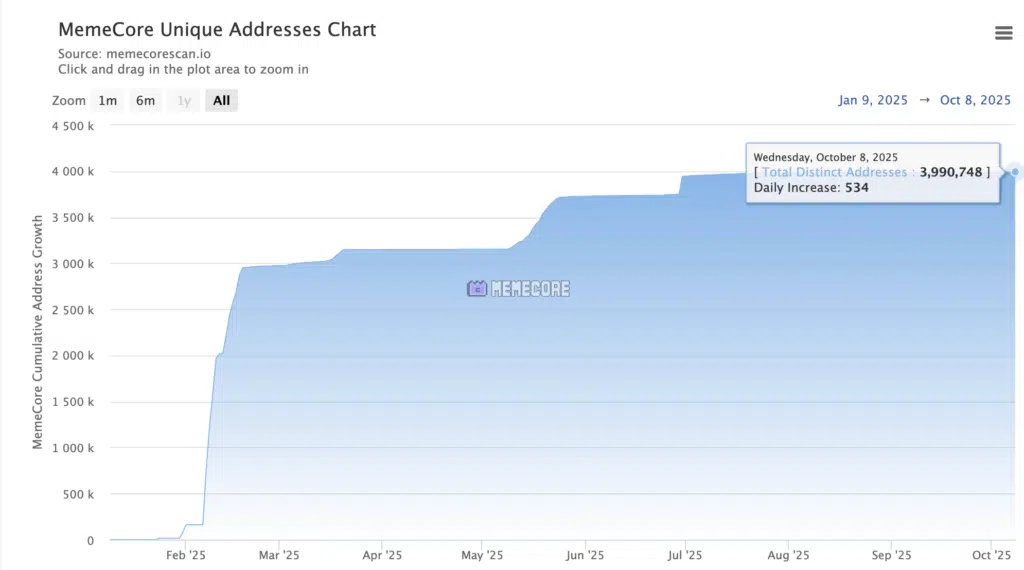
Task: Choose the 1y zoom option
Action: (x=183, y=100)
